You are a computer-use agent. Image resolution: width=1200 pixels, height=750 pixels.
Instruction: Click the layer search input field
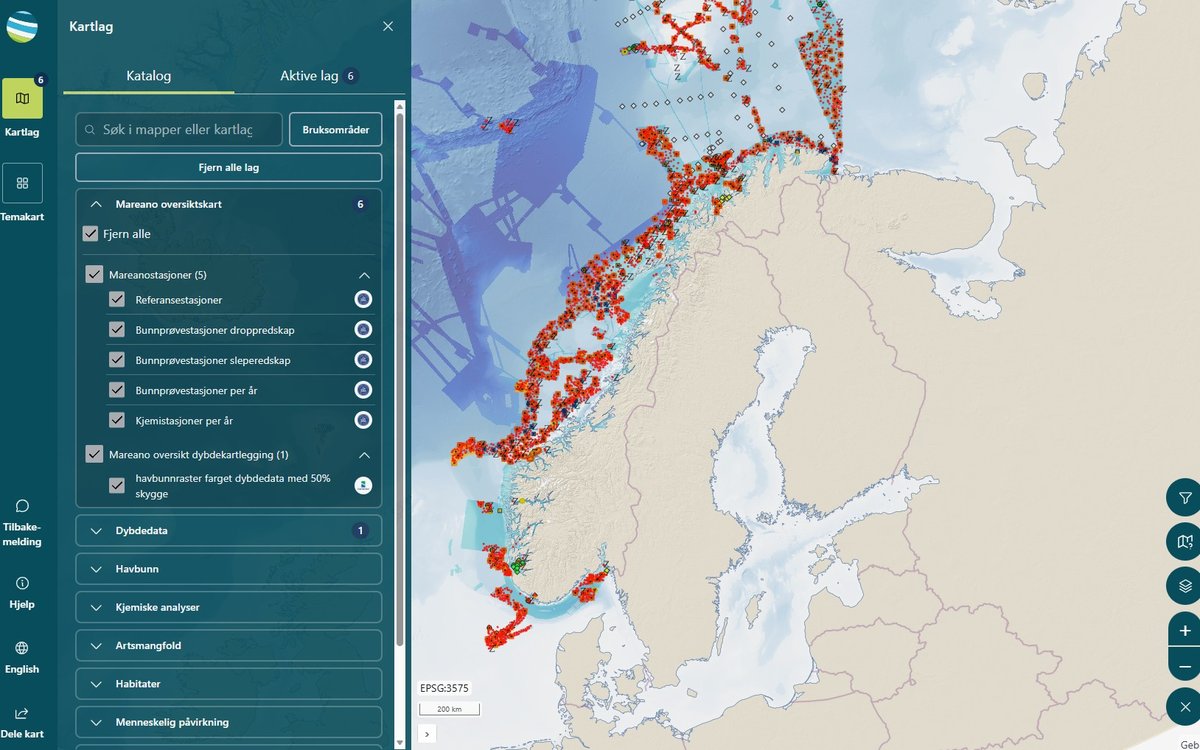click(x=178, y=130)
